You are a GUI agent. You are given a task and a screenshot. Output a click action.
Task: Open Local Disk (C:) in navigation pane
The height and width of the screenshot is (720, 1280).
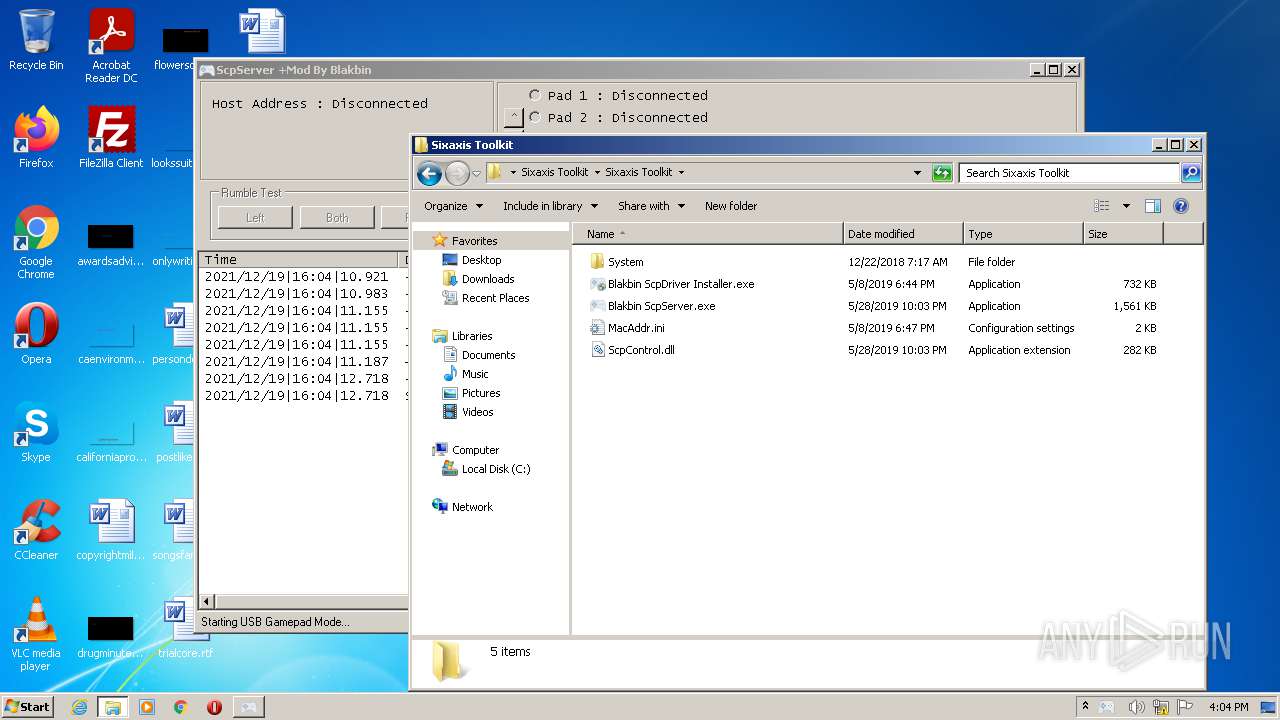pos(496,469)
